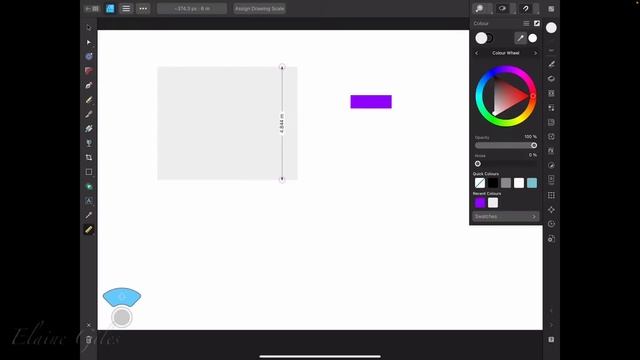The width and height of the screenshot is (640, 360).
Task: Open the Swatches row
Action: click(x=506, y=216)
